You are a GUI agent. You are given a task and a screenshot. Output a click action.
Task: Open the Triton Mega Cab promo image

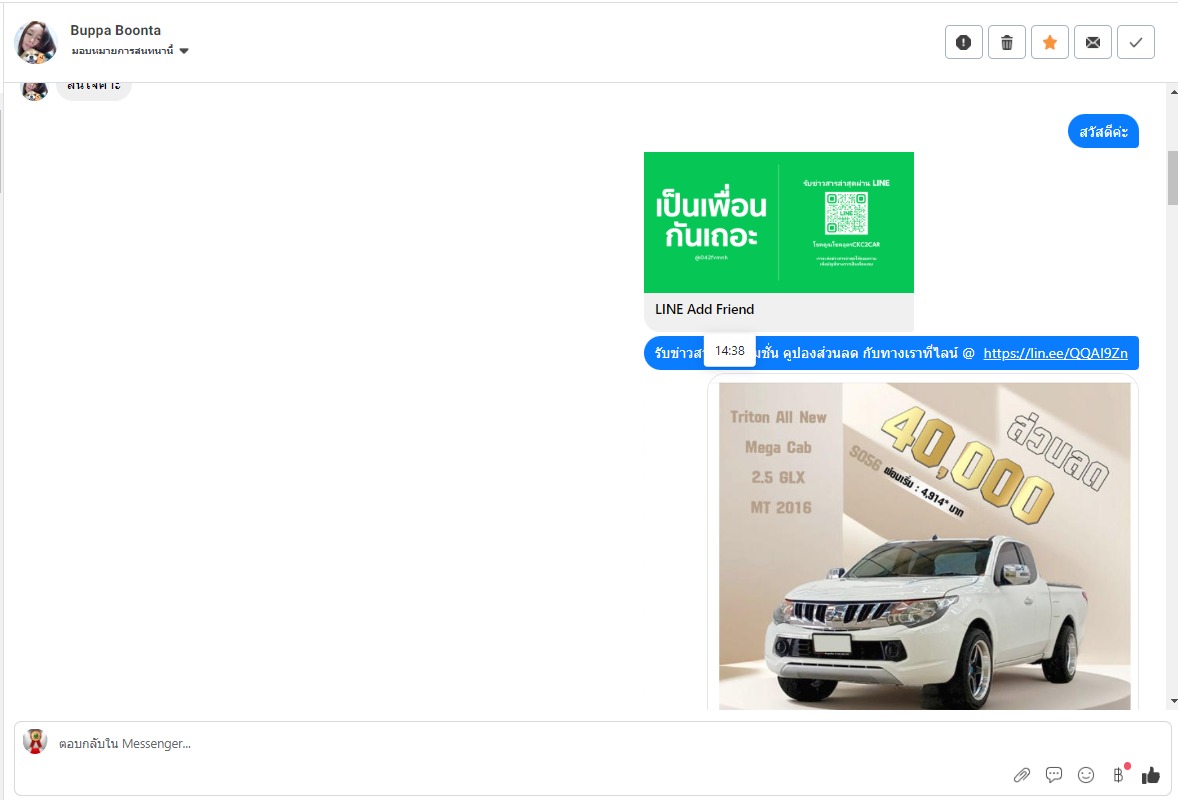[924, 546]
